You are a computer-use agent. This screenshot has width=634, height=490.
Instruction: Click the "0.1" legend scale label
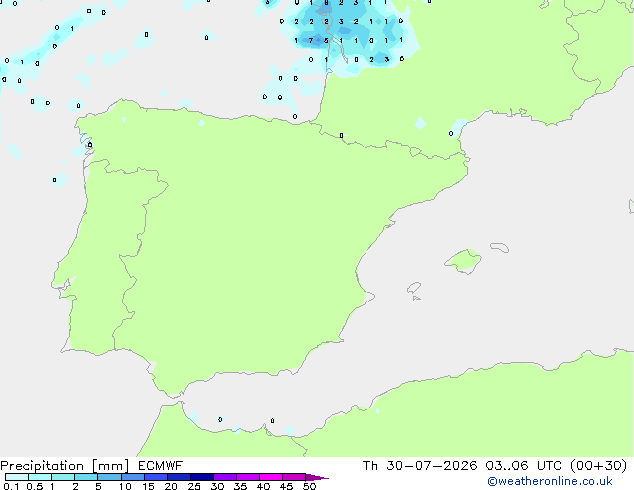pos(11,486)
